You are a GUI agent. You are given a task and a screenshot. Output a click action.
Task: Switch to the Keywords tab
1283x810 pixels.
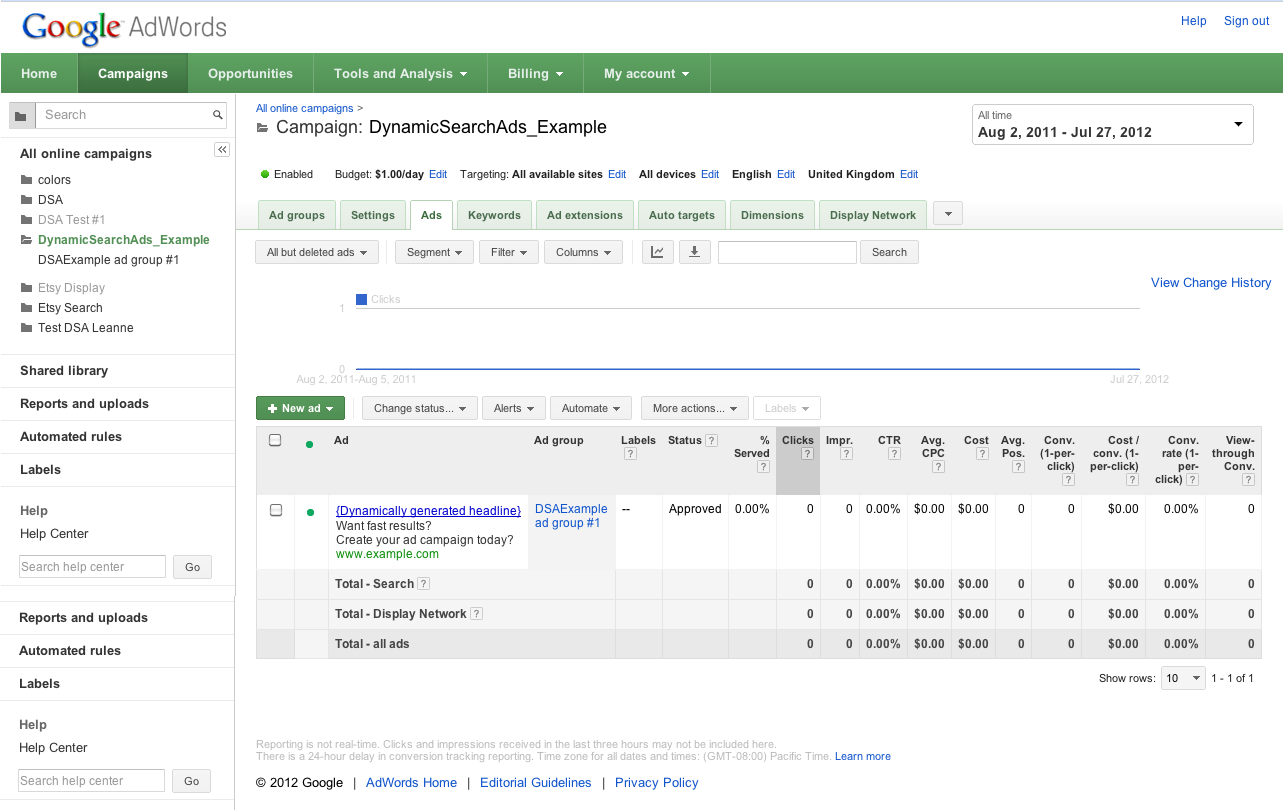coord(494,215)
